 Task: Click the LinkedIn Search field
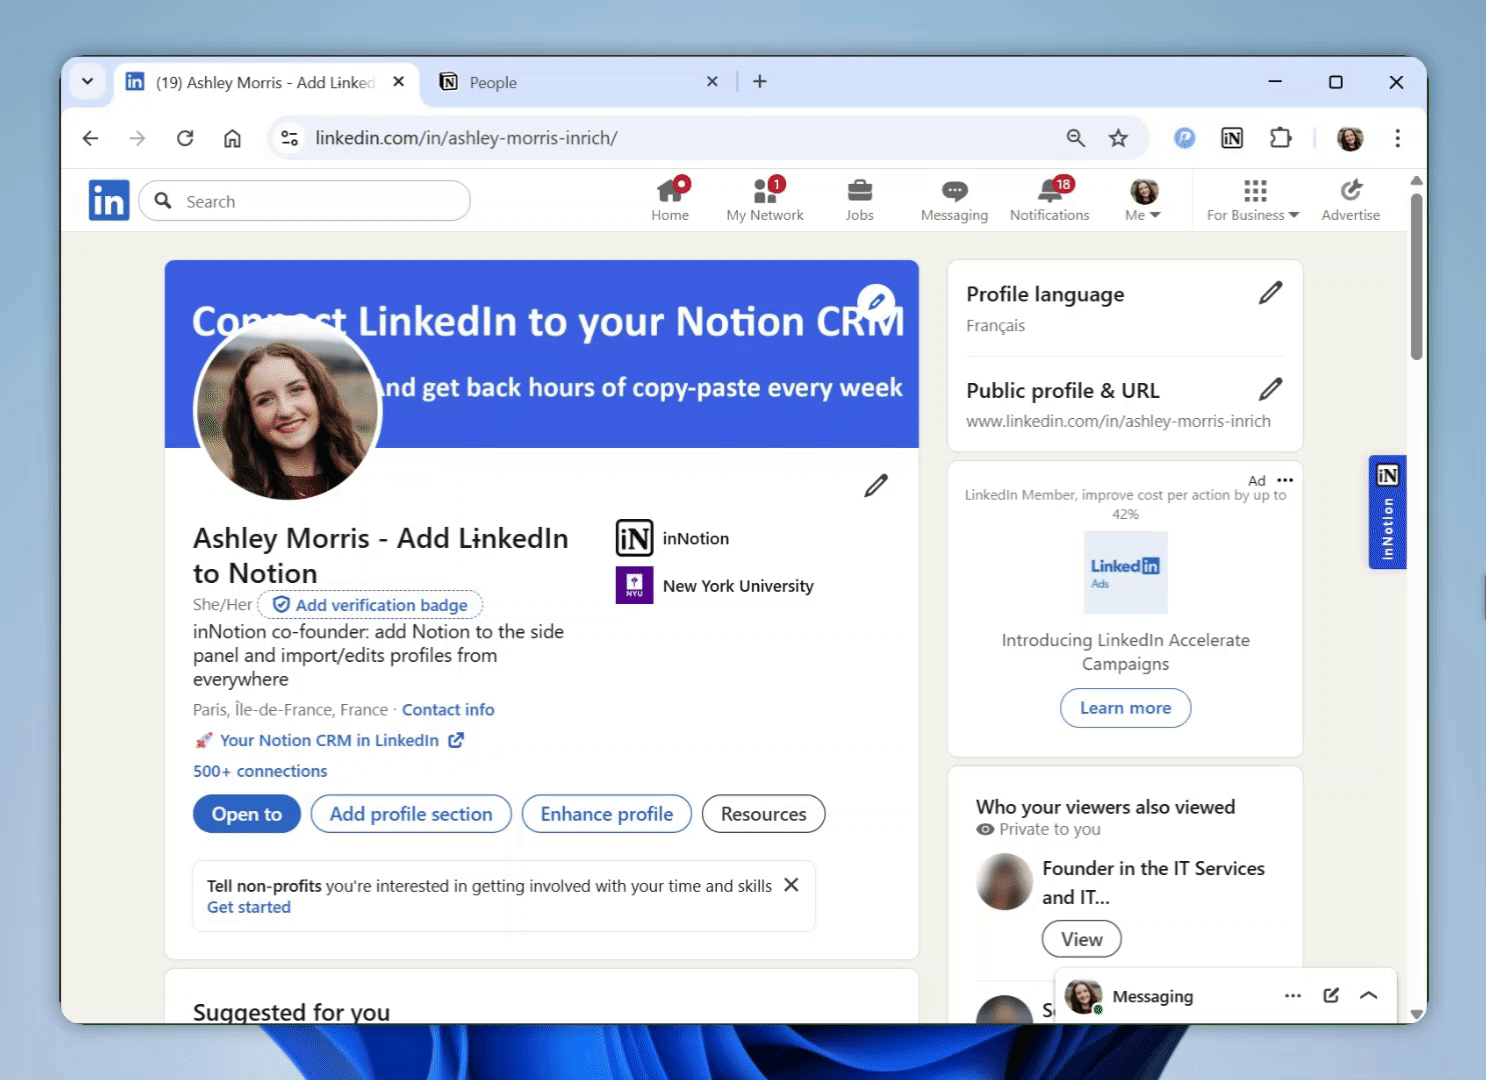pyautogui.click(x=305, y=201)
